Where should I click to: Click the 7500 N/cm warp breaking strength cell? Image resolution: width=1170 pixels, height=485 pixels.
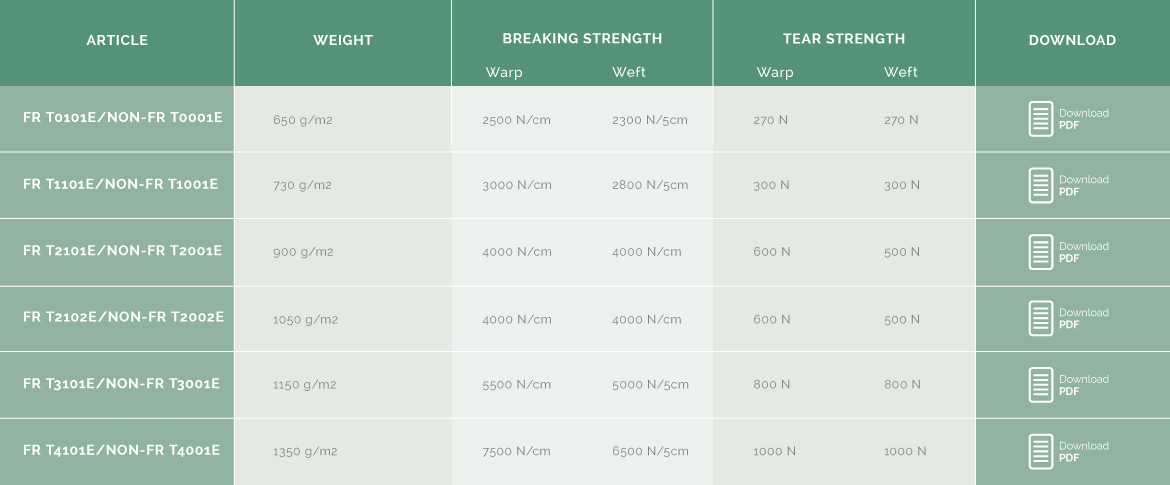coord(516,451)
